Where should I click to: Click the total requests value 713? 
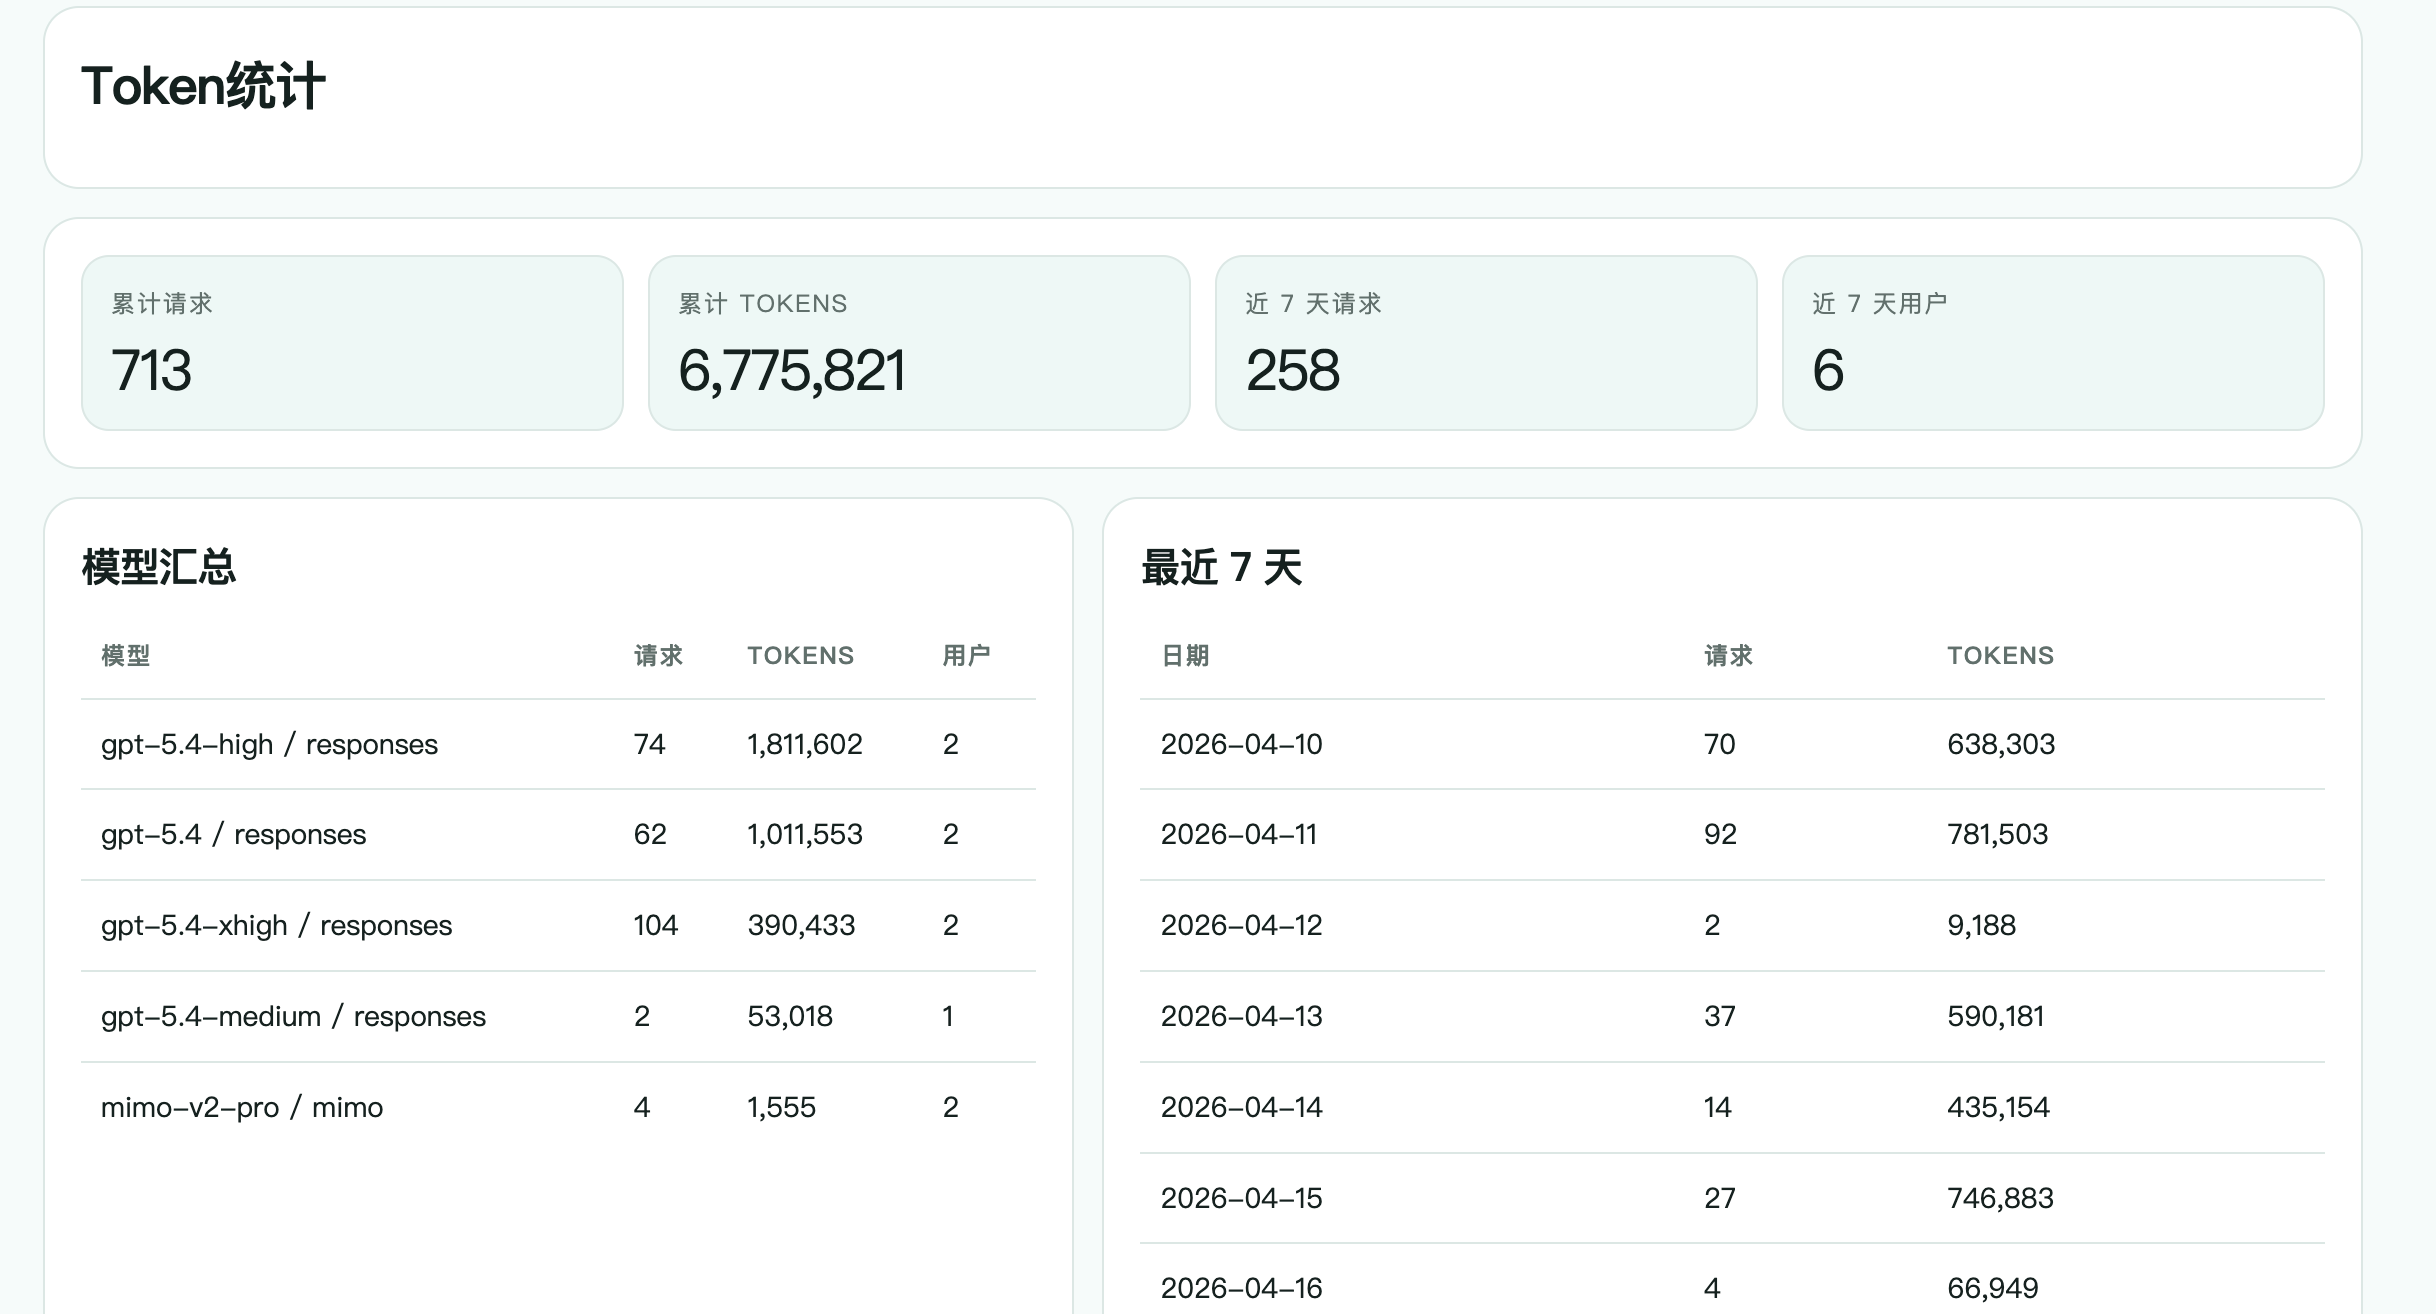coord(151,370)
